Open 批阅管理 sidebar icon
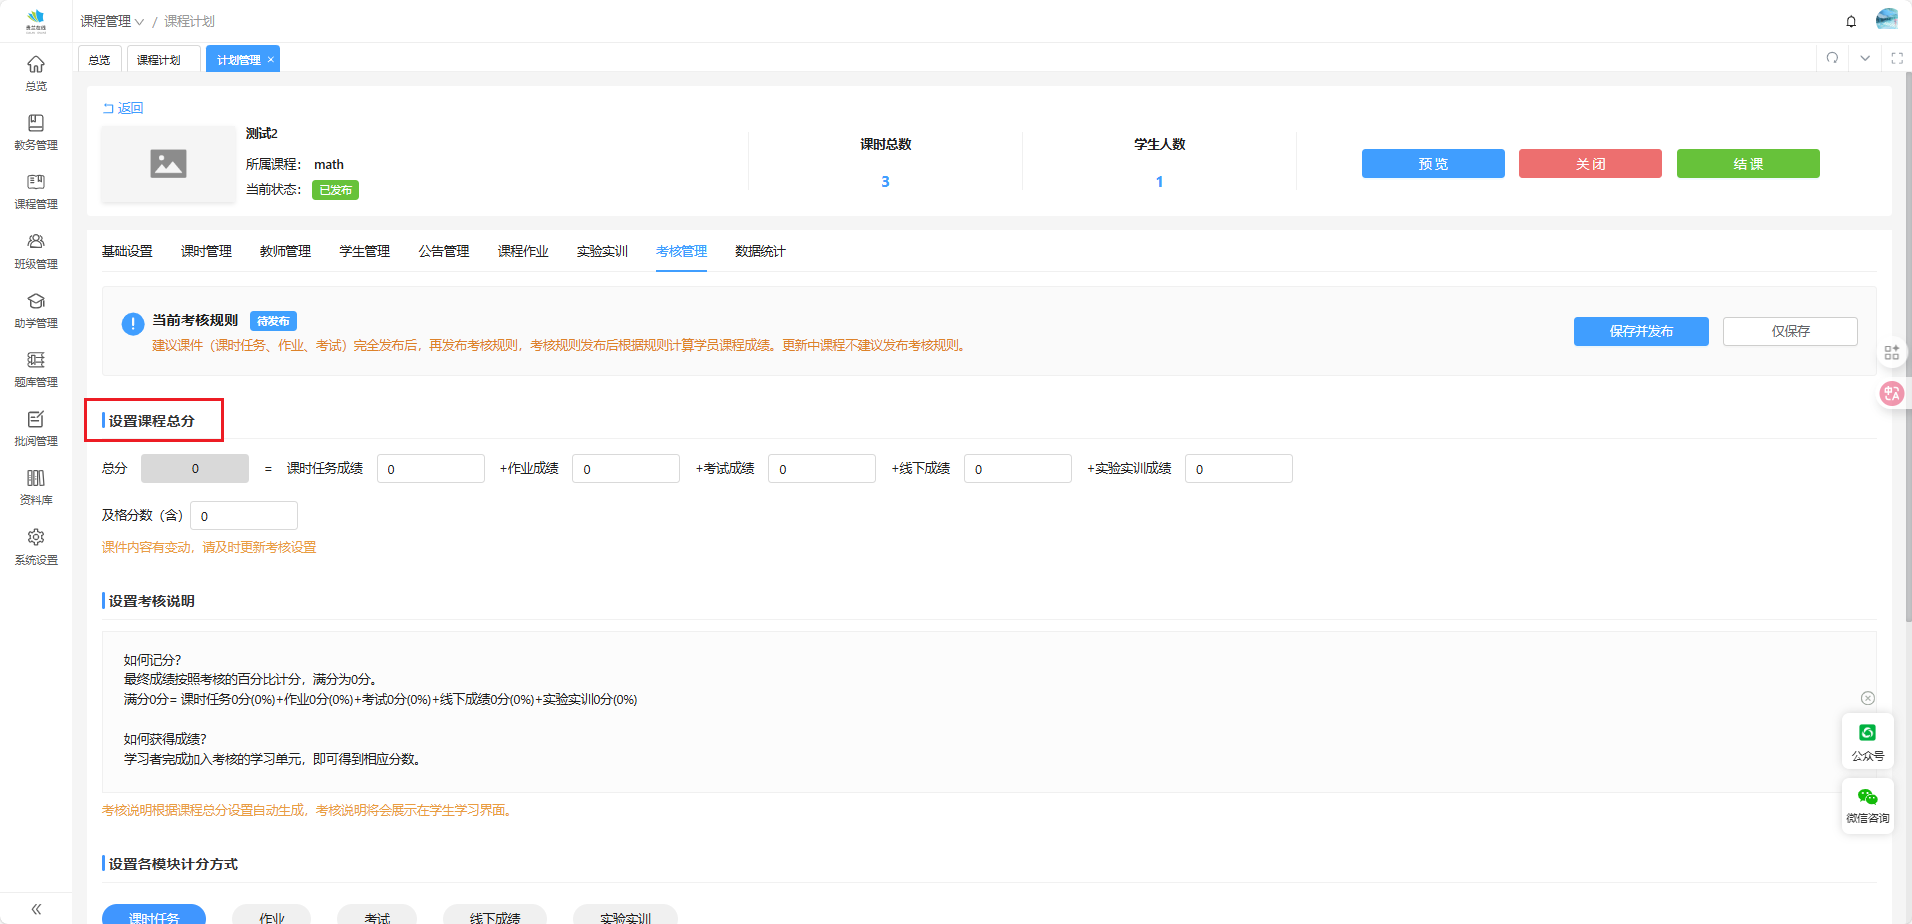 36,427
